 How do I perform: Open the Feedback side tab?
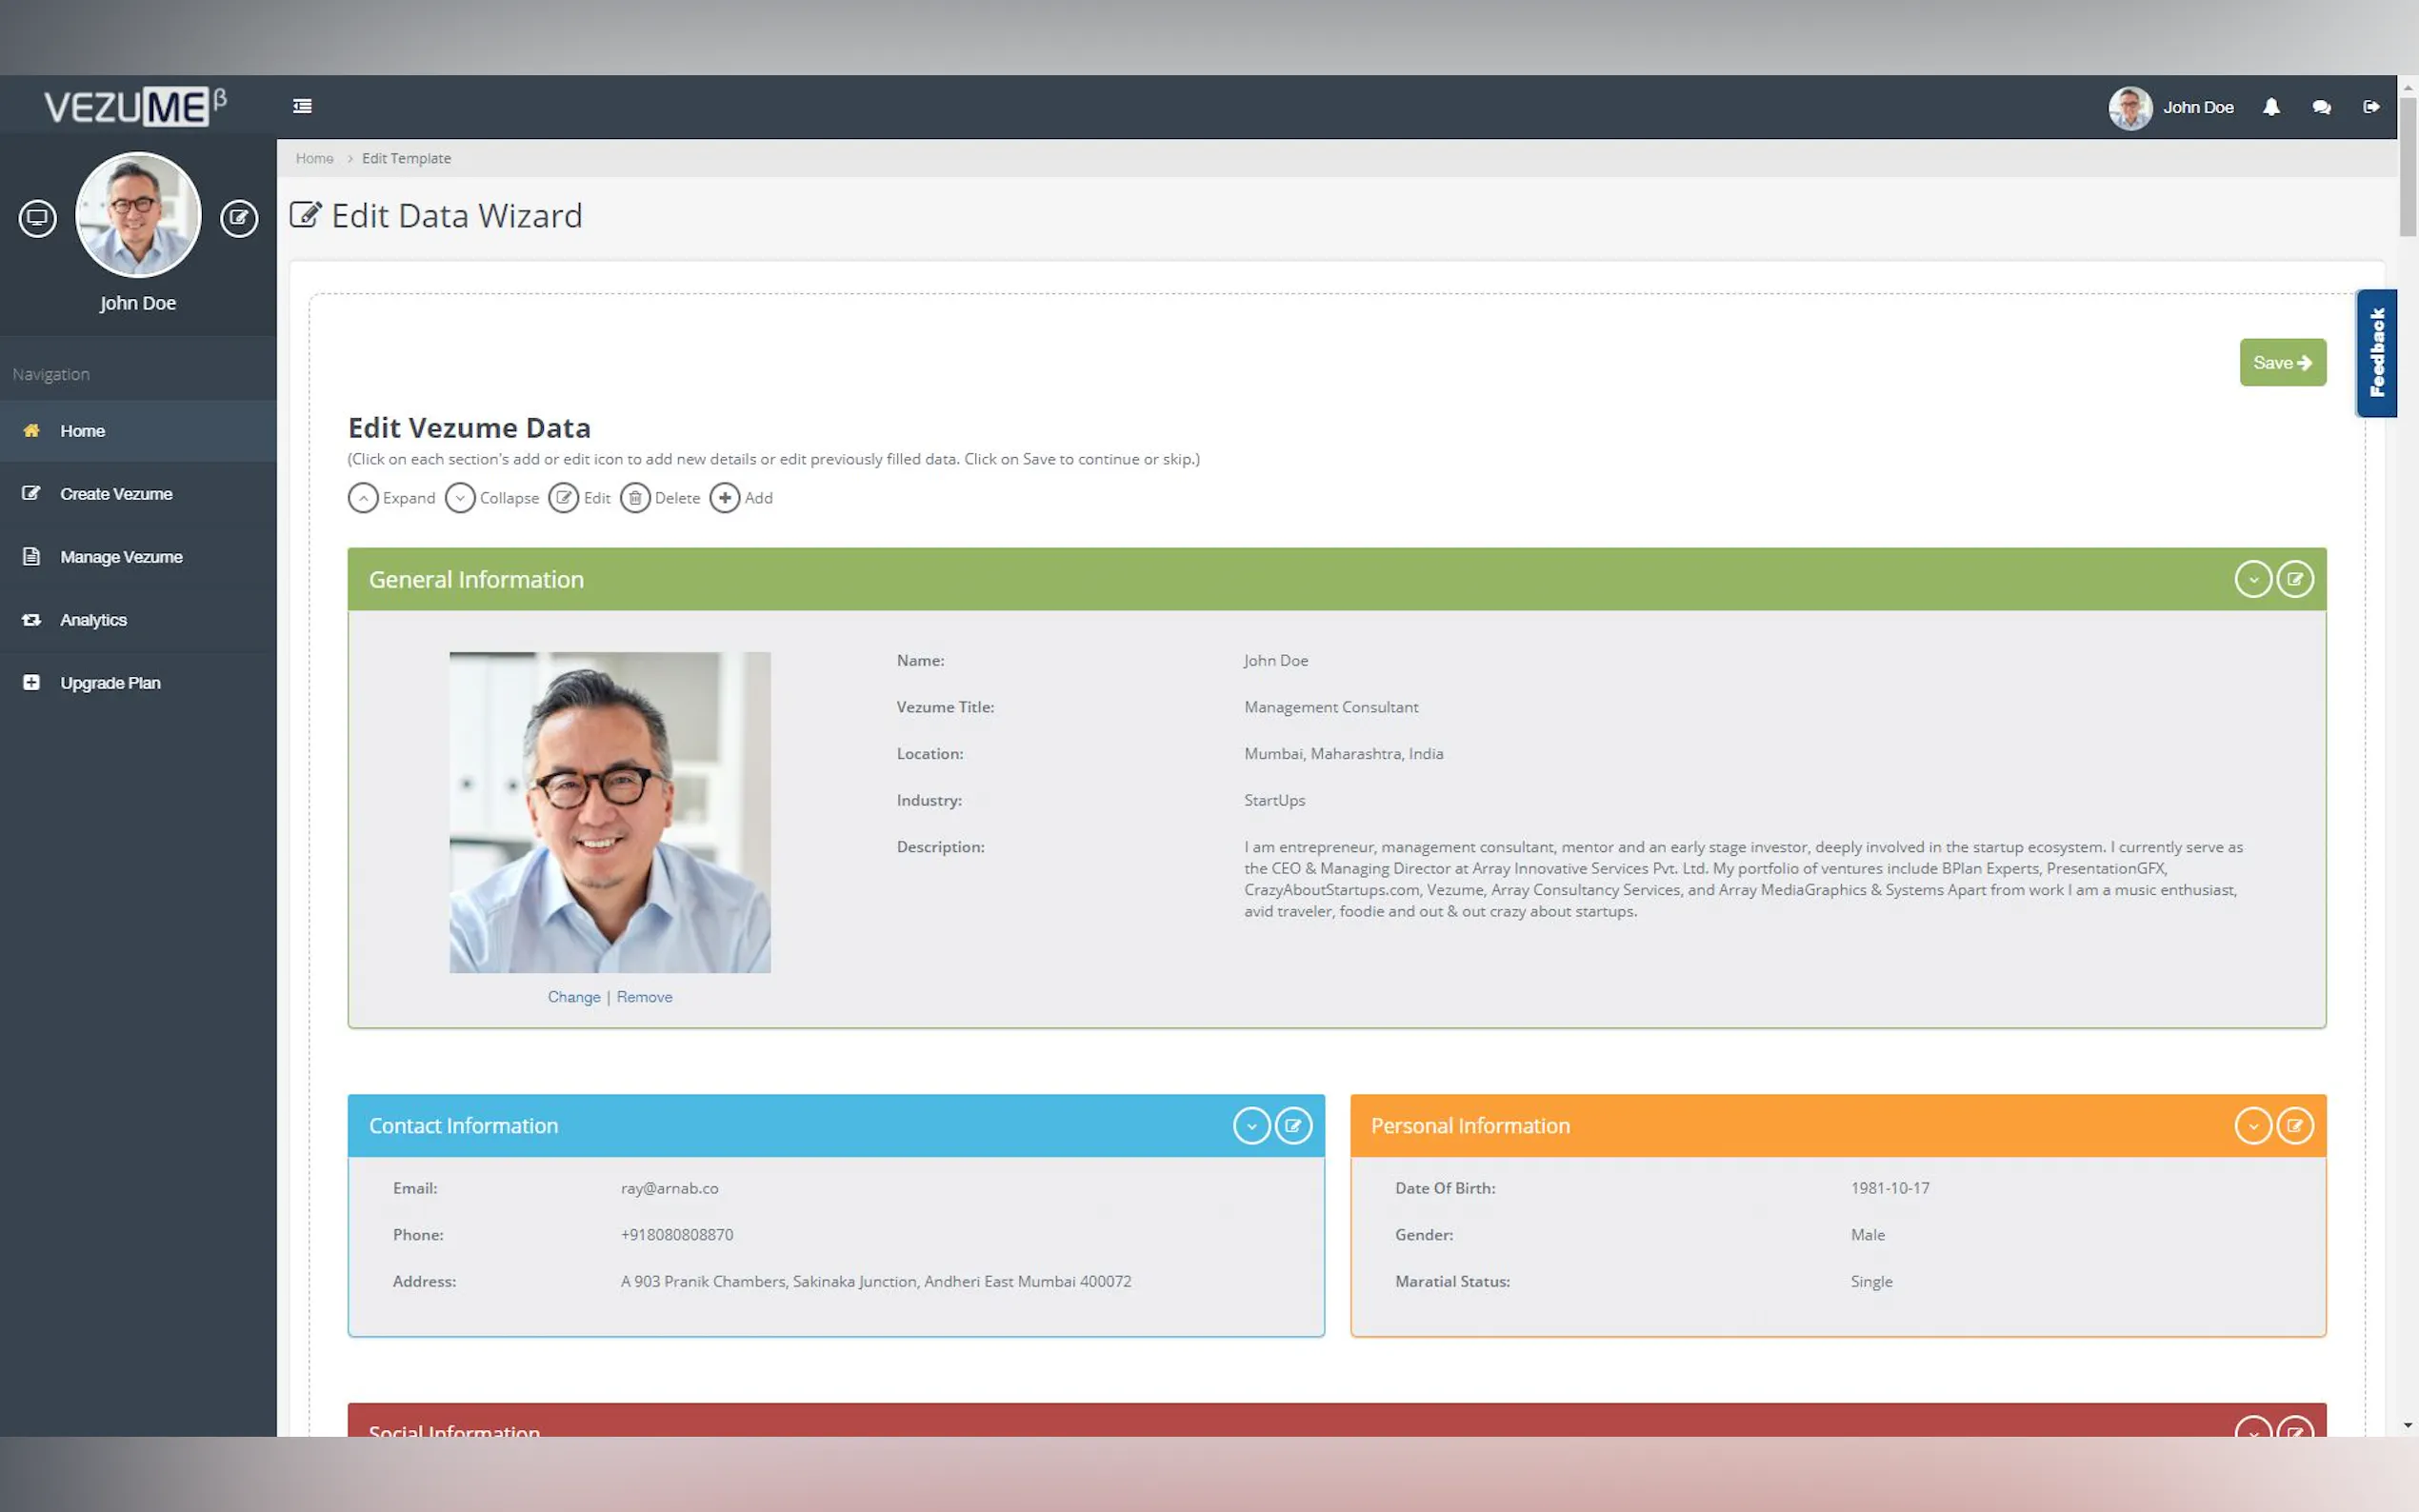2376,352
